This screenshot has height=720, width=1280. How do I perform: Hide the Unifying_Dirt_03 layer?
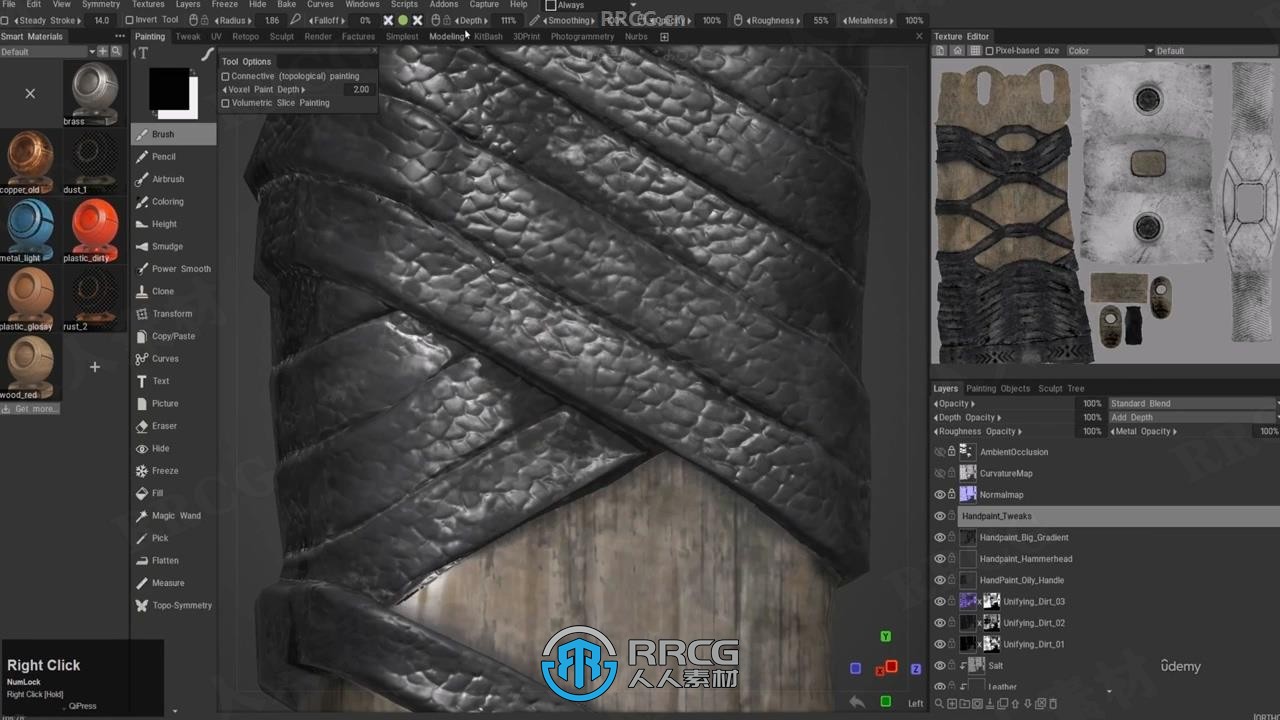[x=939, y=601]
